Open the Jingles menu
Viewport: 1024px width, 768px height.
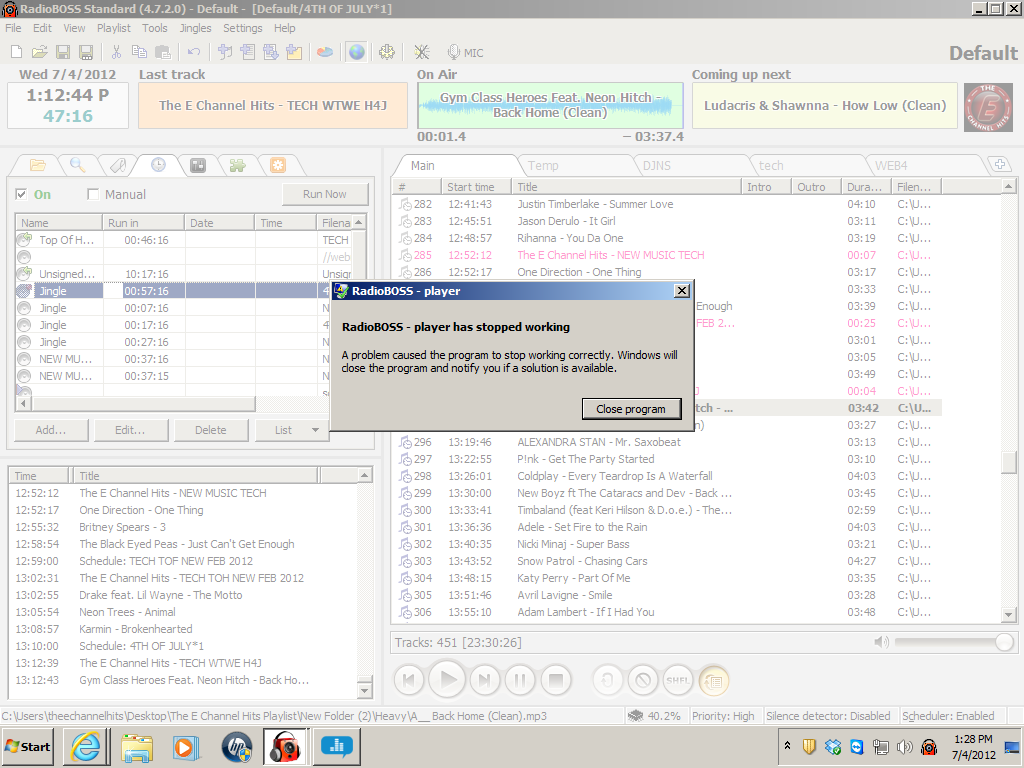point(195,28)
